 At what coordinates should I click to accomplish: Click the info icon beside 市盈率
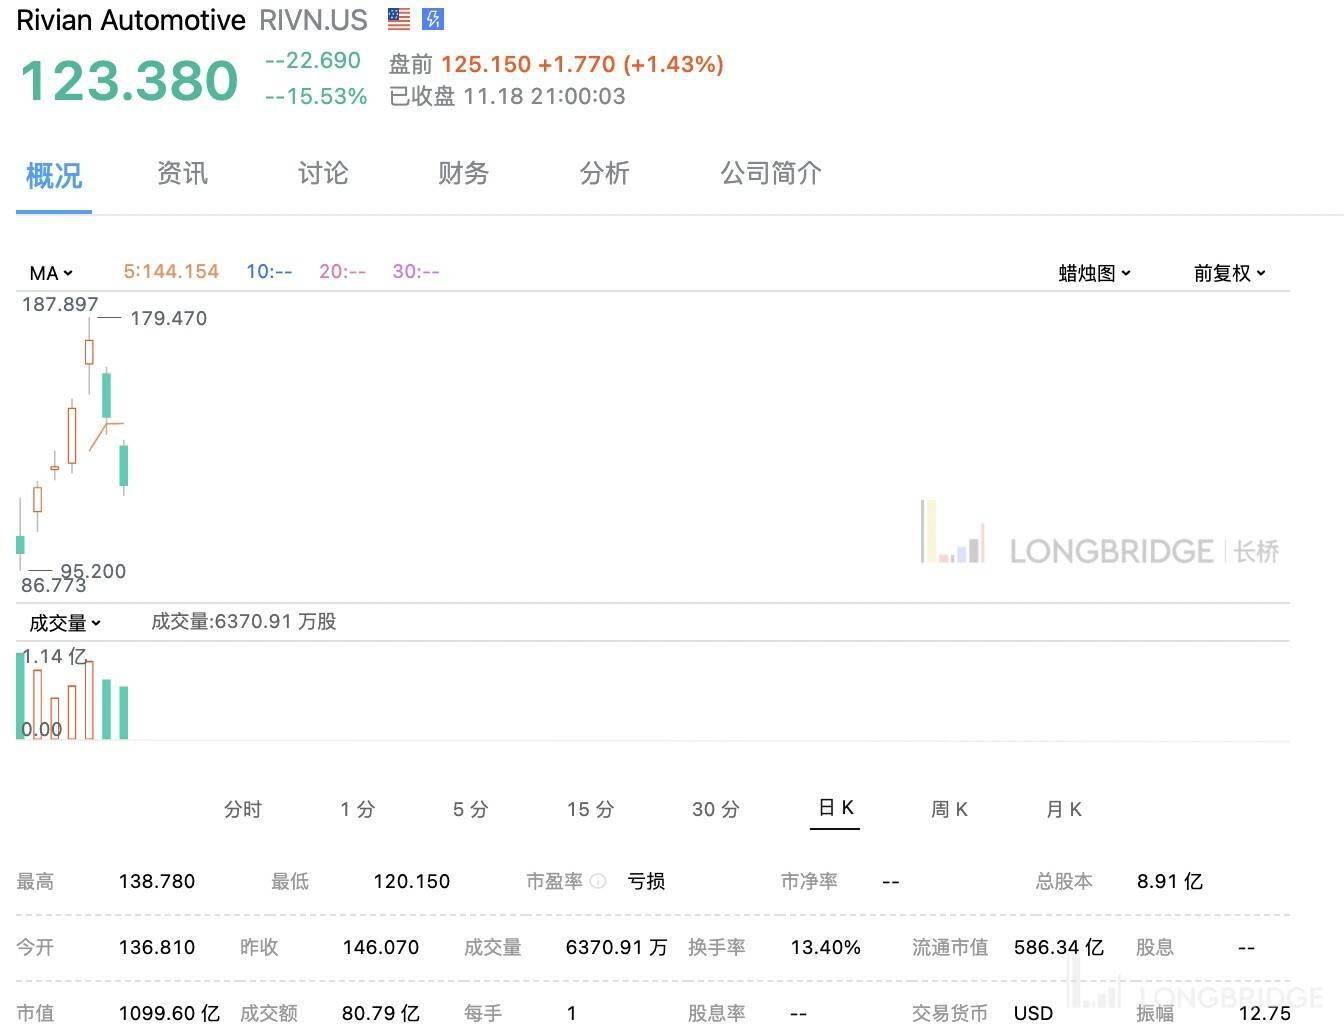598,881
